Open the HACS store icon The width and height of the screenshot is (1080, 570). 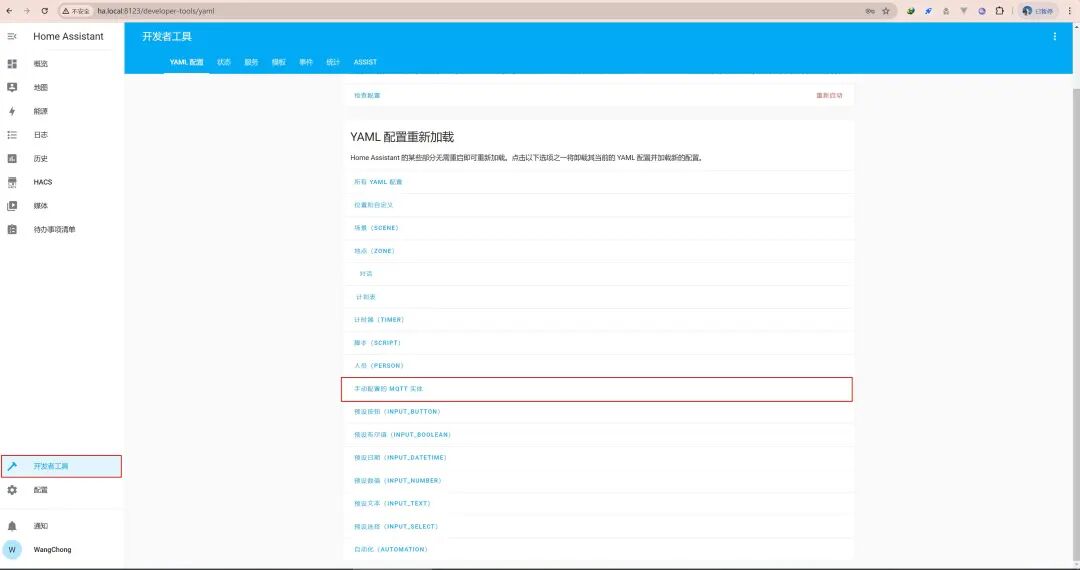tap(12, 182)
